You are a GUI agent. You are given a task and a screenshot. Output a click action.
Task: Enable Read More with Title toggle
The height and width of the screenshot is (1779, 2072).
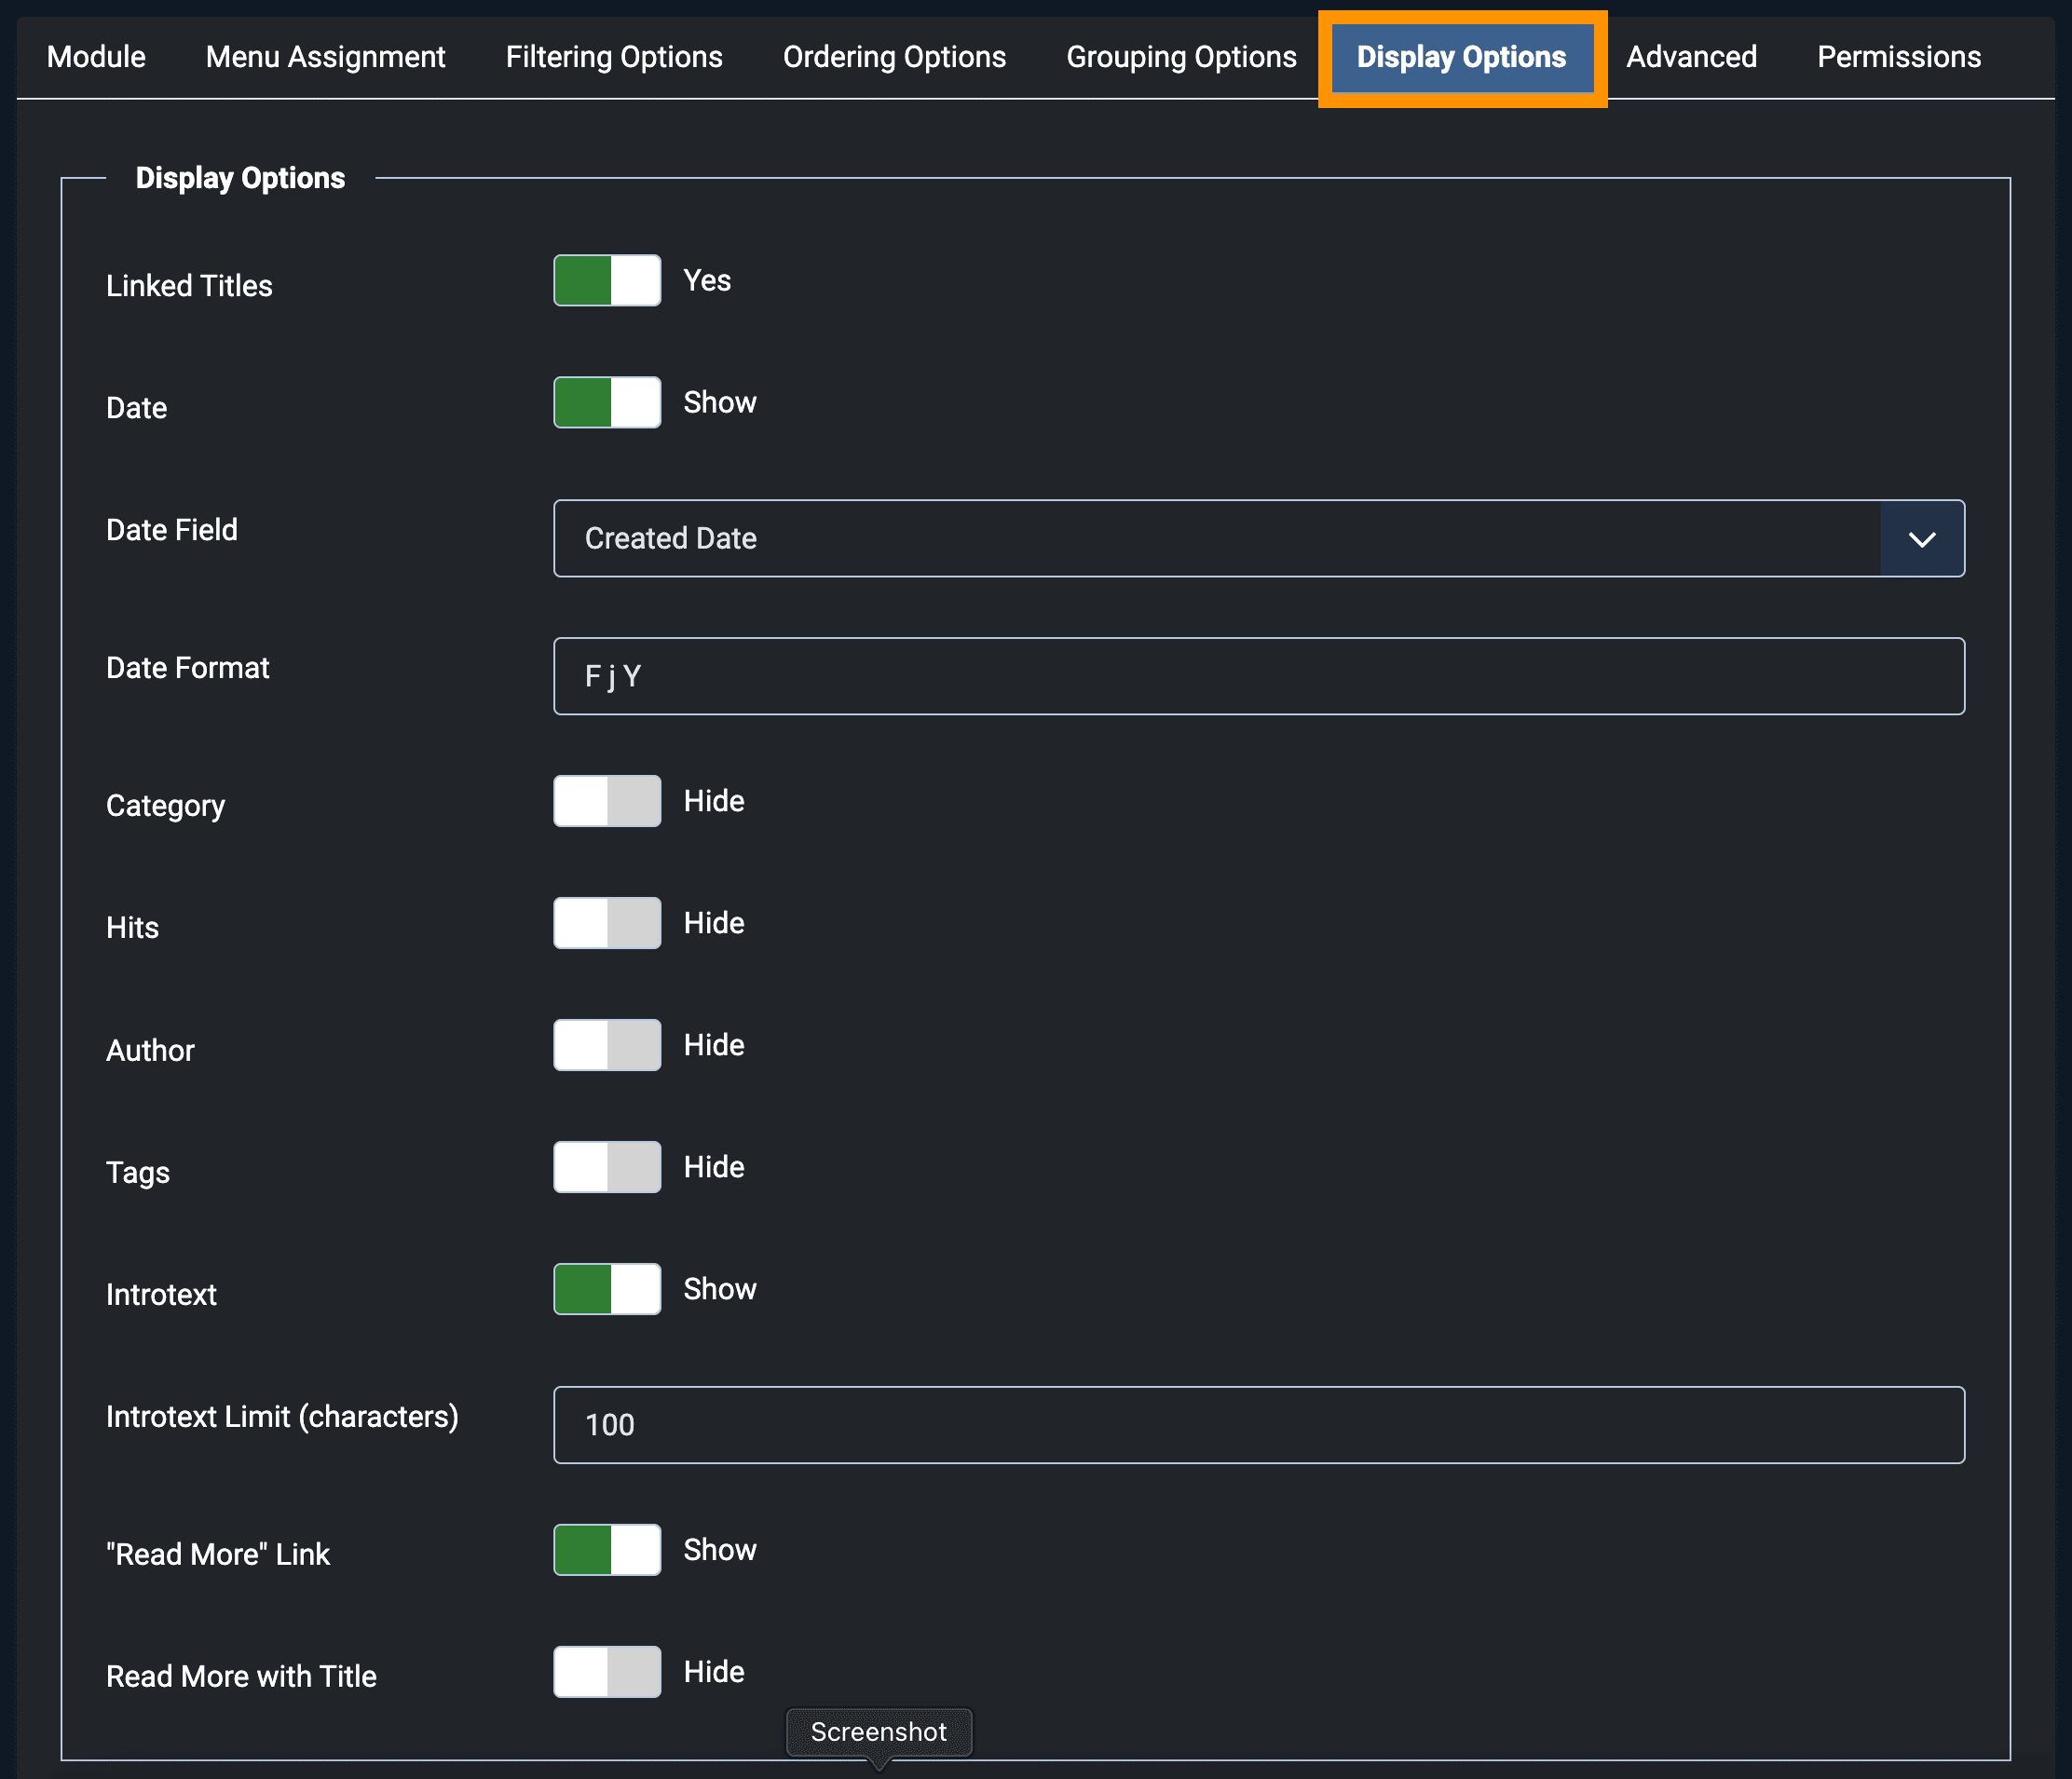[607, 1672]
